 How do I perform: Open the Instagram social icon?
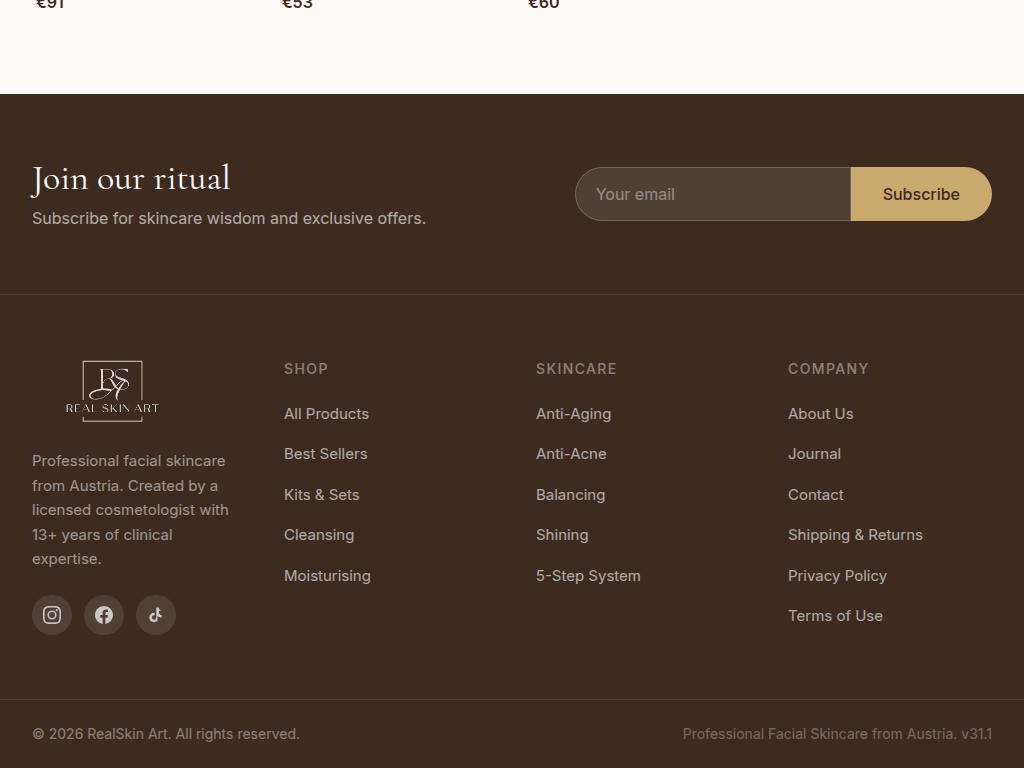(x=52, y=615)
